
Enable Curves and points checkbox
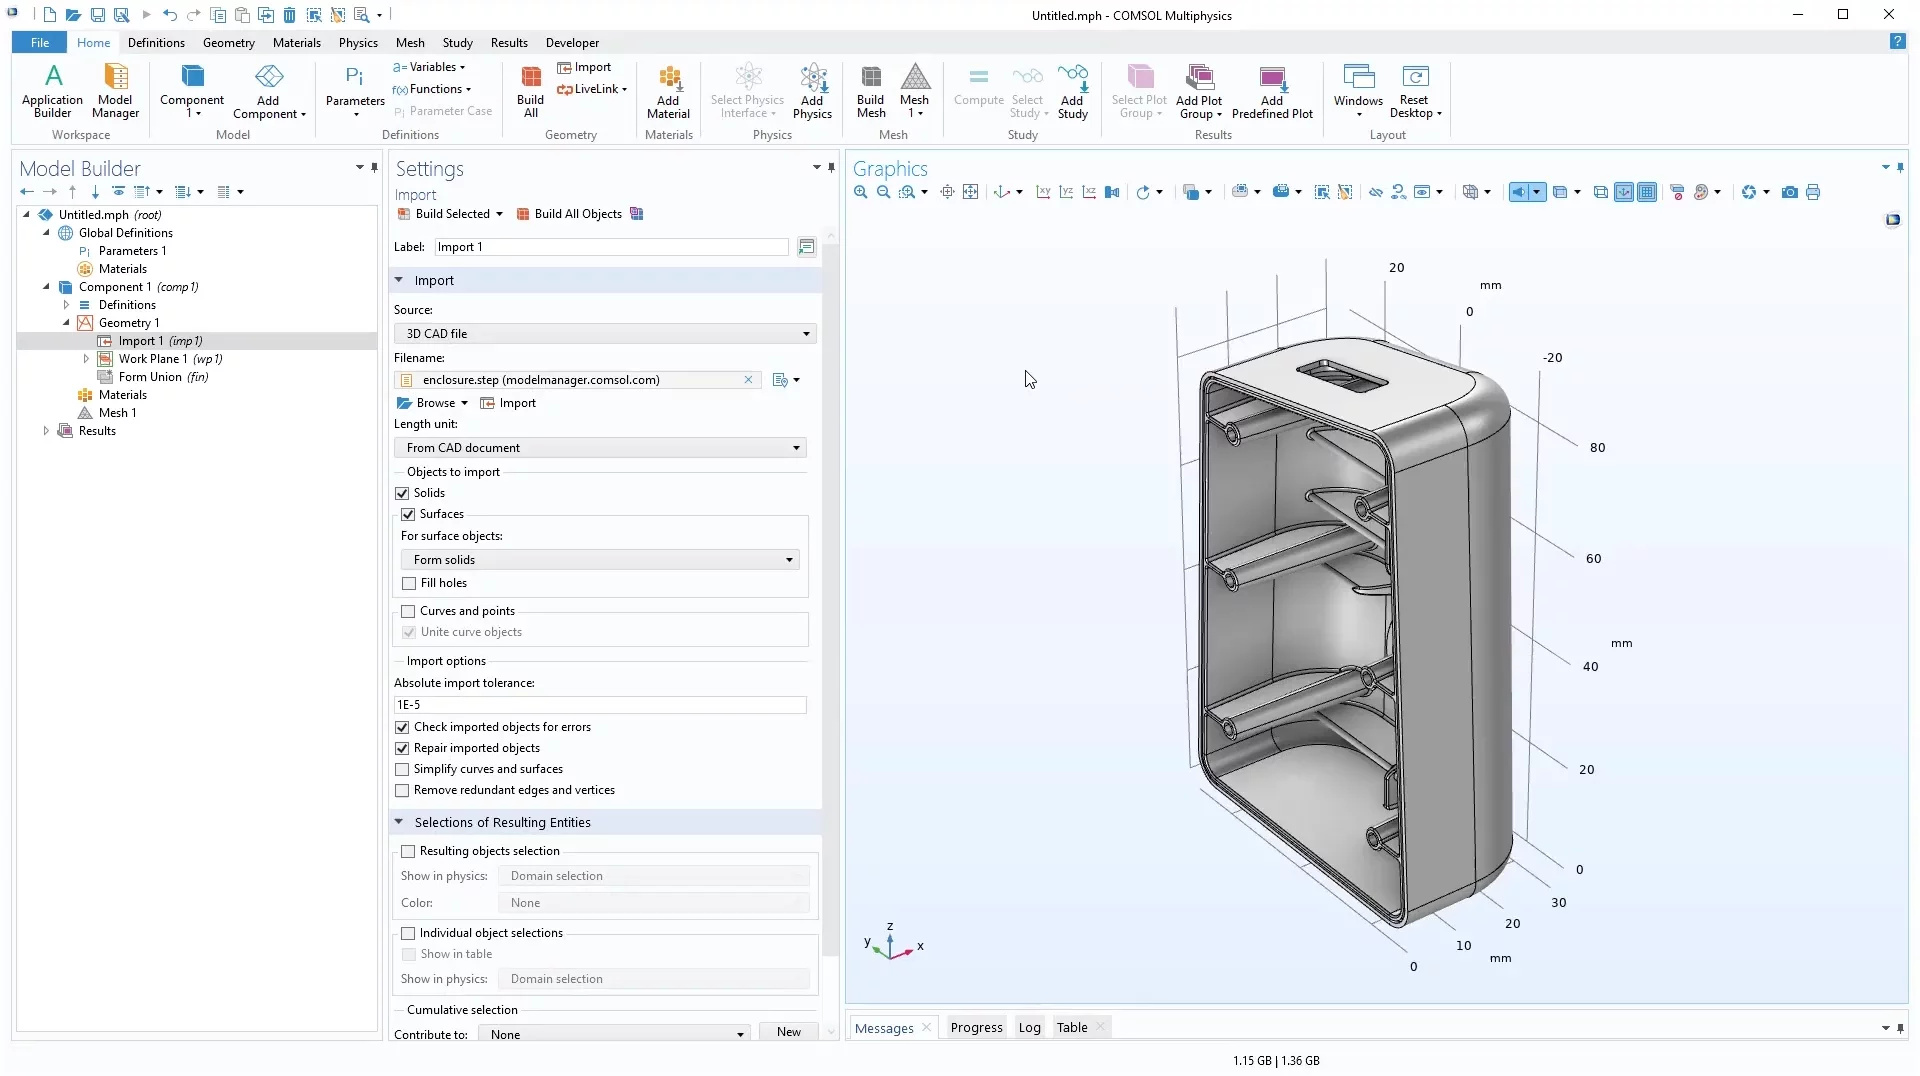click(x=408, y=611)
